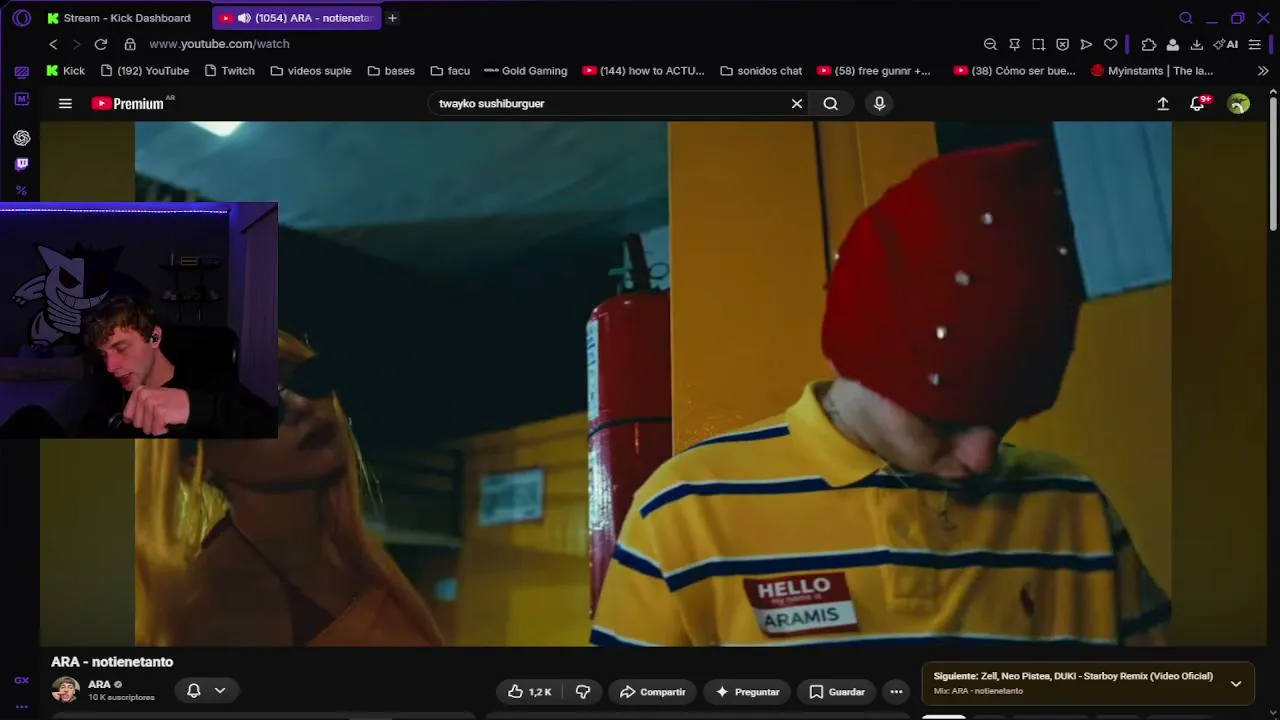Click the zoom out magnifier in address bar
1280x720 pixels.
[990, 44]
